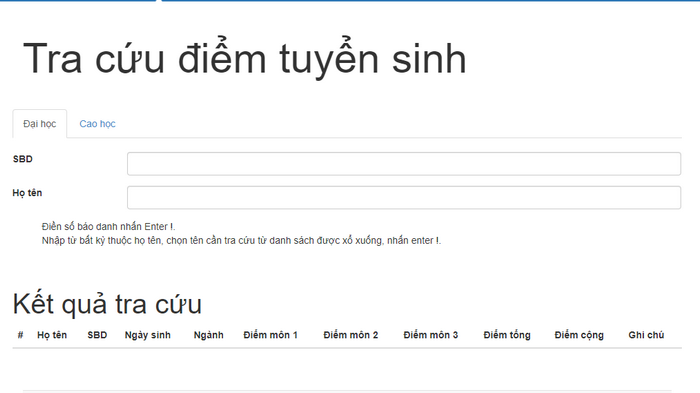
Task: Click the # column header
Action: 20,335
